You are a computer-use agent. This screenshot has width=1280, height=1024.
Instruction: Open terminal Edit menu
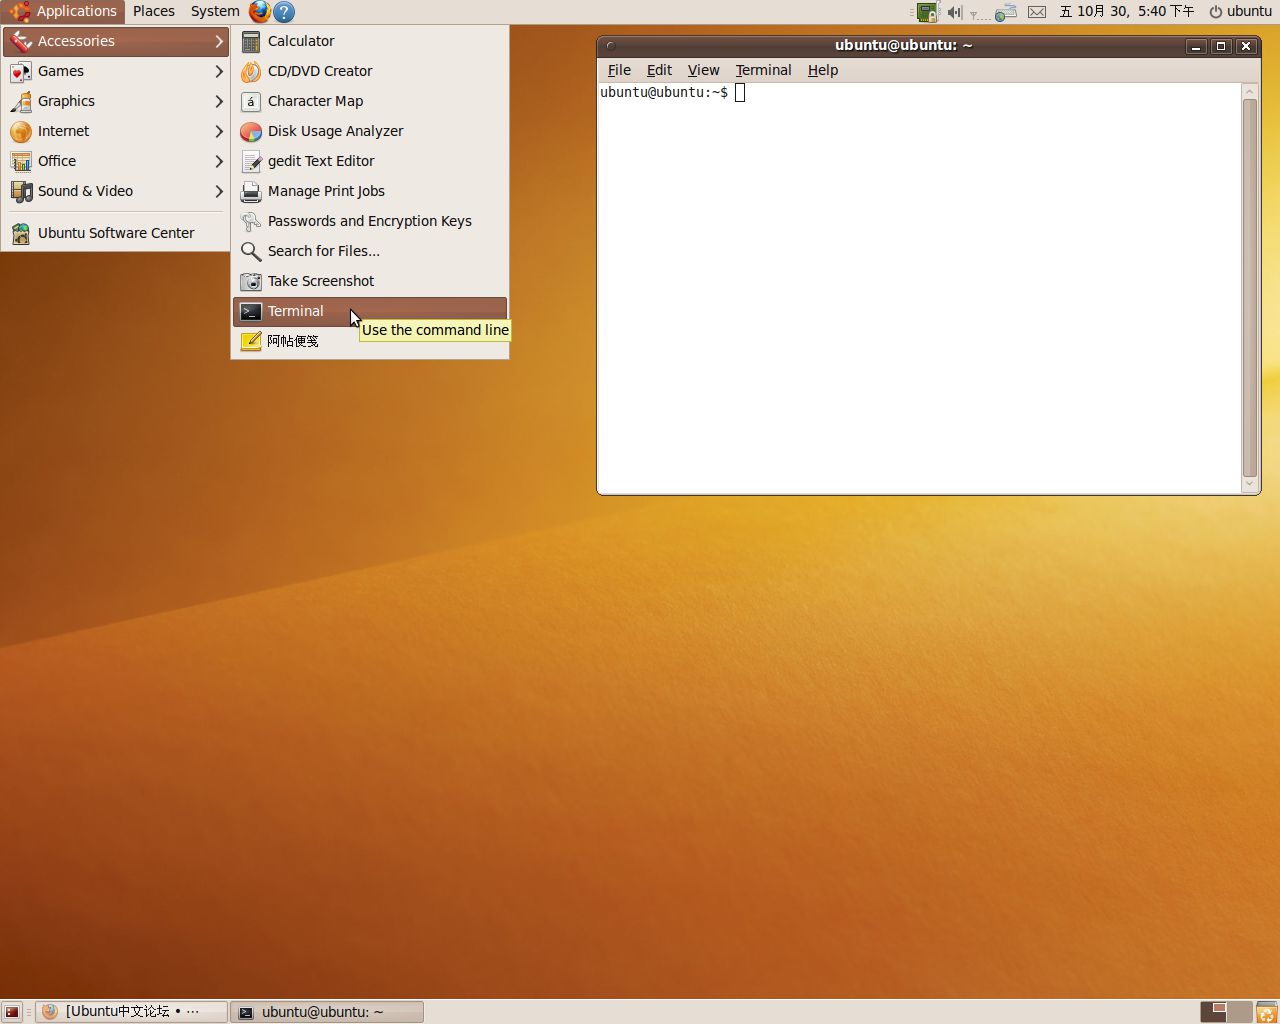click(x=659, y=70)
